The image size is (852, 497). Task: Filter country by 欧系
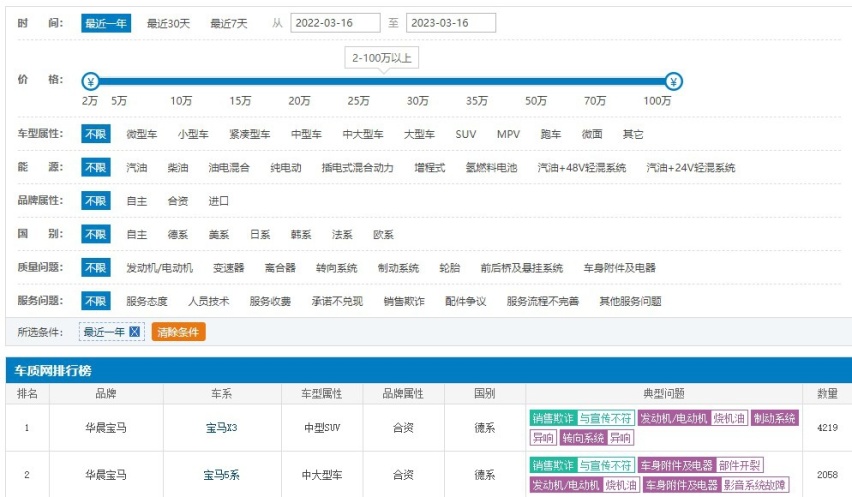tap(383, 235)
